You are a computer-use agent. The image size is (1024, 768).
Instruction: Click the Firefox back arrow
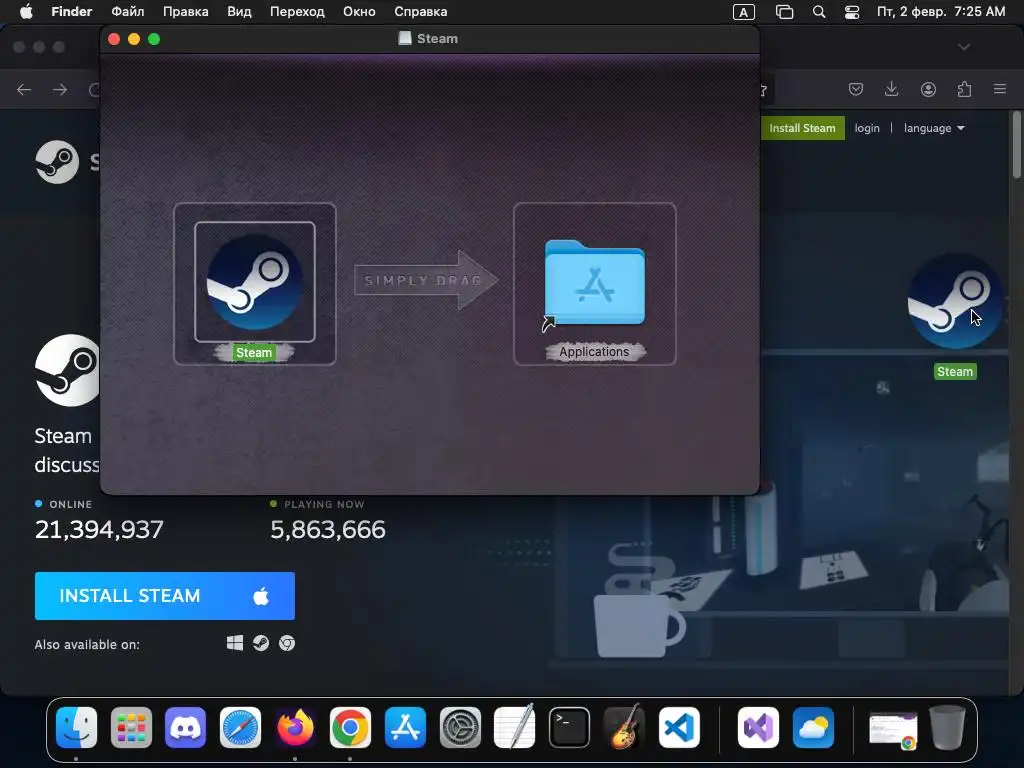(x=24, y=89)
